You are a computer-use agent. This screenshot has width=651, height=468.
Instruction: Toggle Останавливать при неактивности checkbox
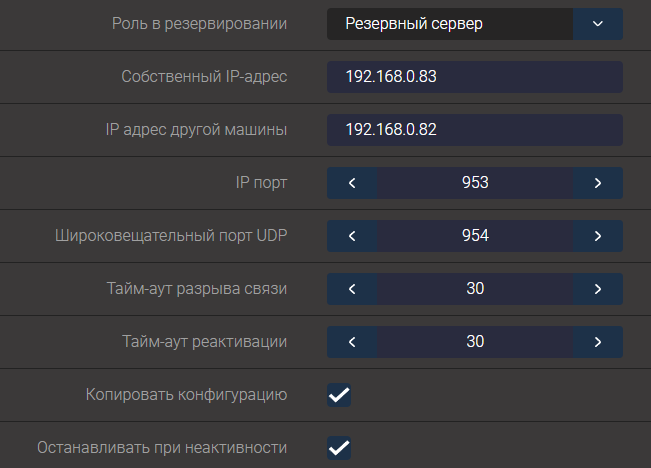(x=339, y=447)
